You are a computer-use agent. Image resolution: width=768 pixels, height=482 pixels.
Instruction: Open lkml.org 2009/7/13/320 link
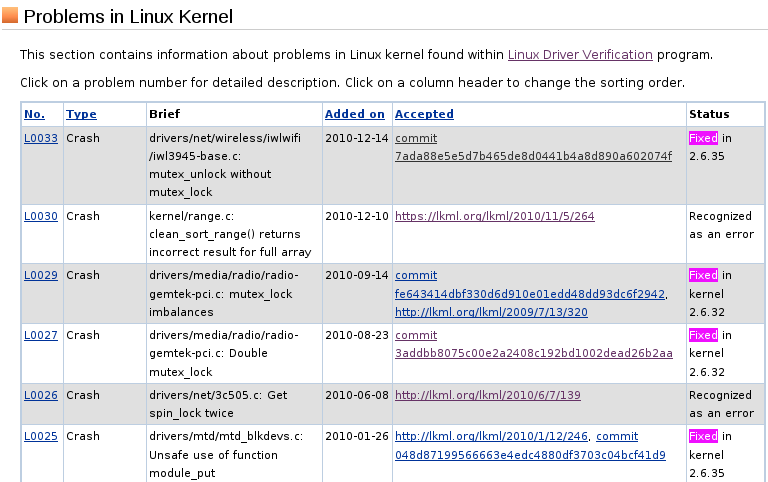pos(491,312)
